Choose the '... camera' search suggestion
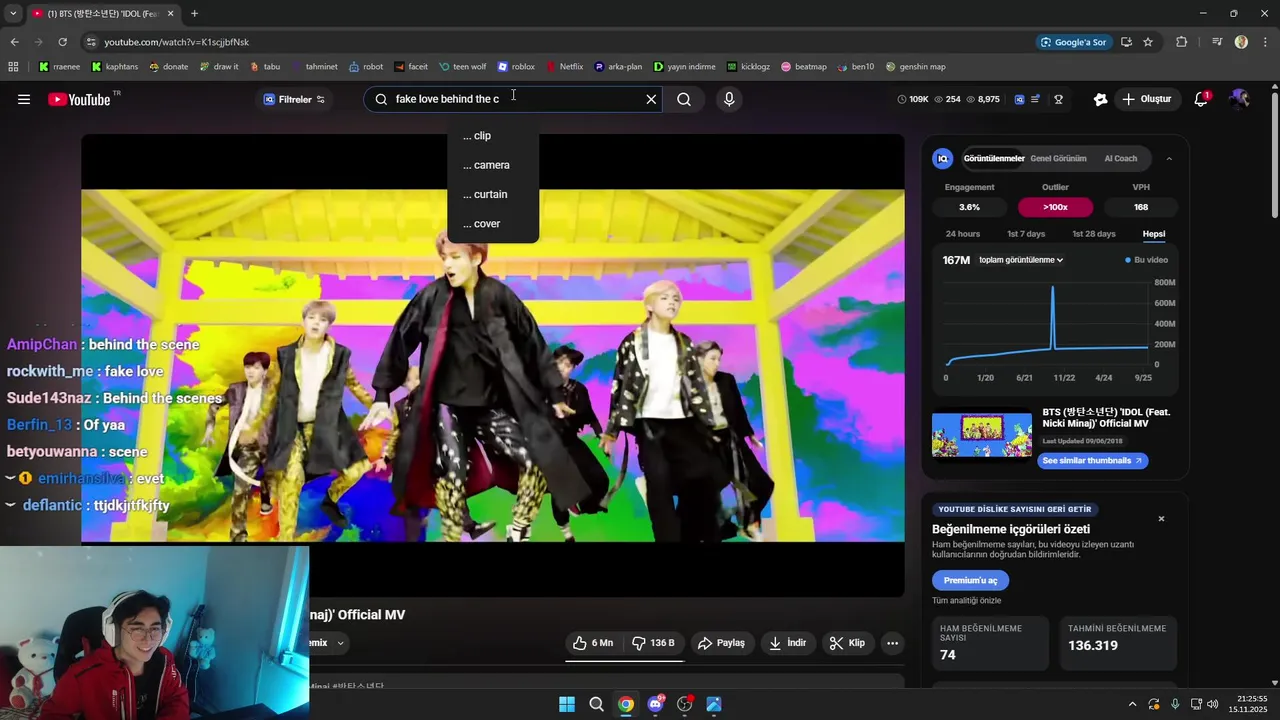Image resolution: width=1280 pixels, height=720 pixels. click(493, 165)
